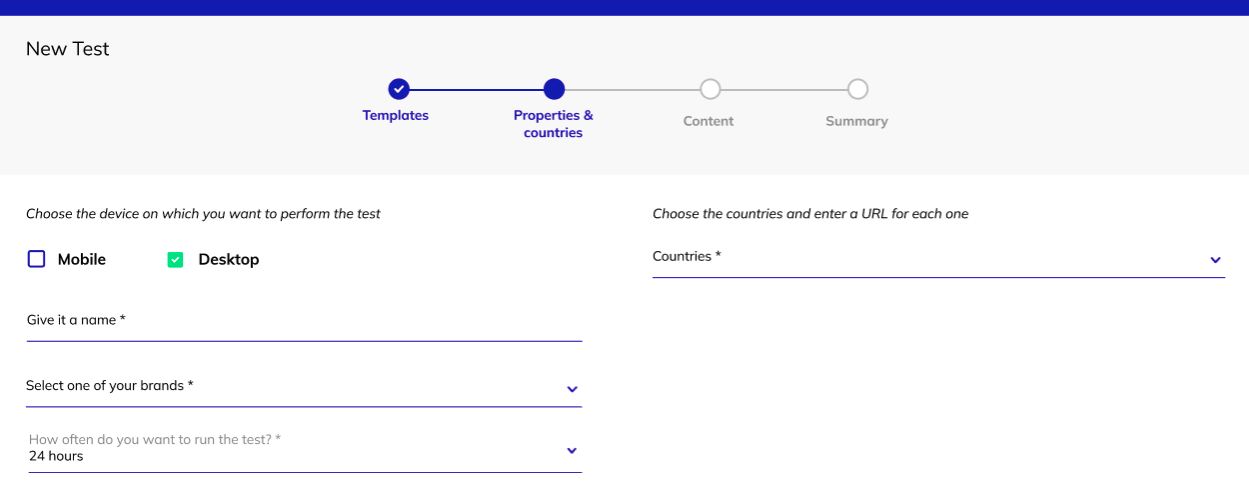Expand the test frequency 24 hours dropdown
This screenshot has width=1249, height=503.
[290, 449]
